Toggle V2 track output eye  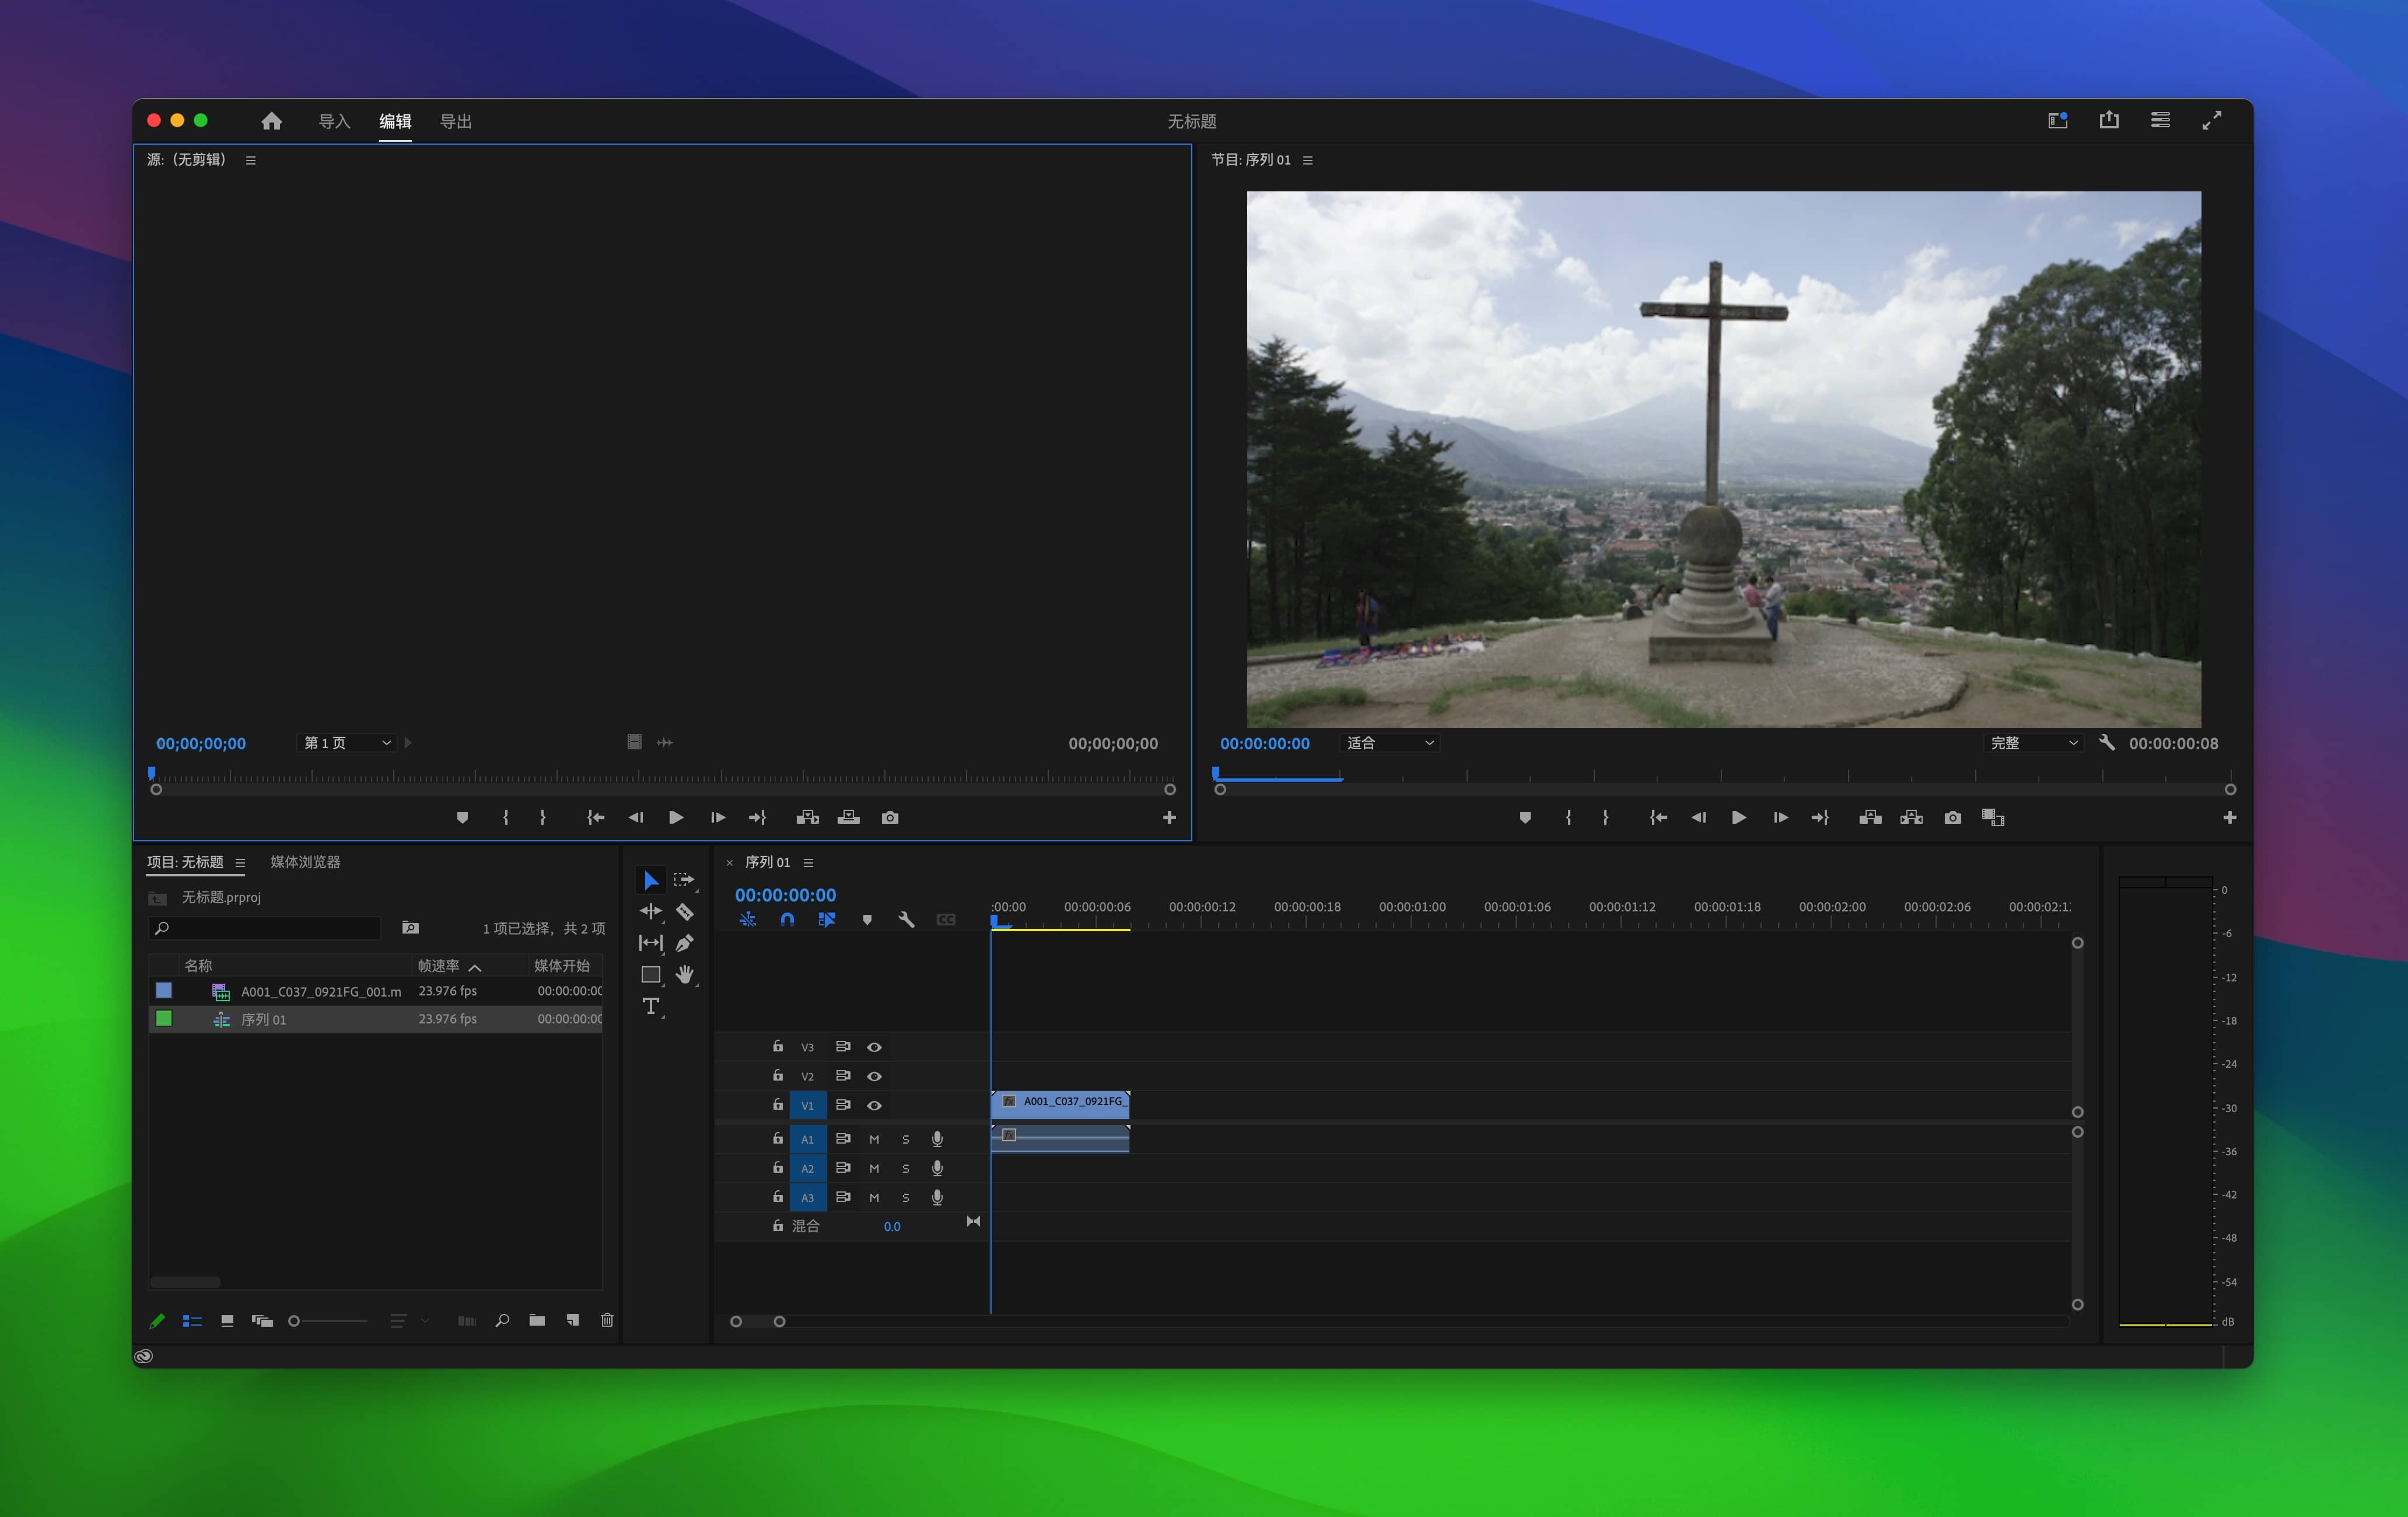pyautogui.click(x=874, y=1076)
